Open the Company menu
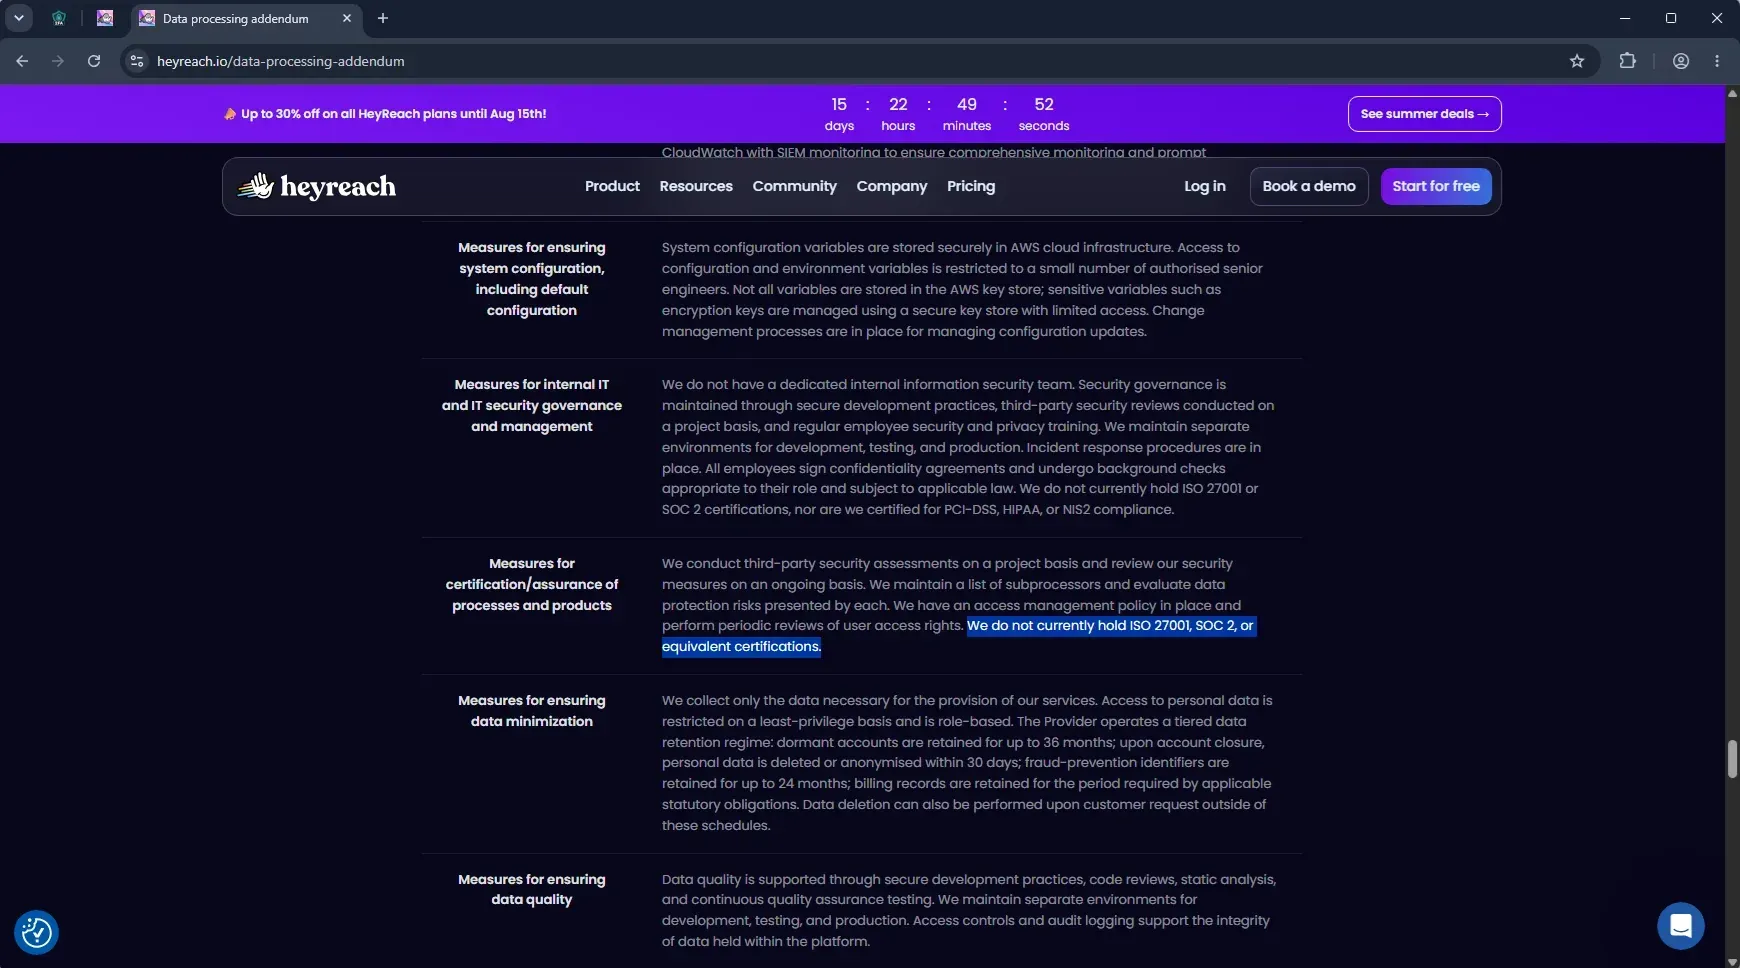Screen dimensions: 1740x968 click(892, 186)
